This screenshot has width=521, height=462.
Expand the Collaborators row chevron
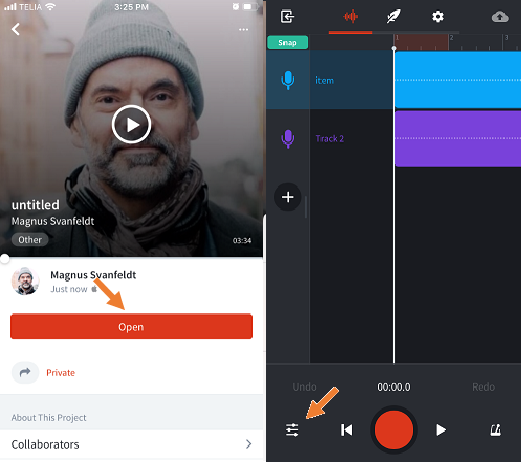pos(248,444)
